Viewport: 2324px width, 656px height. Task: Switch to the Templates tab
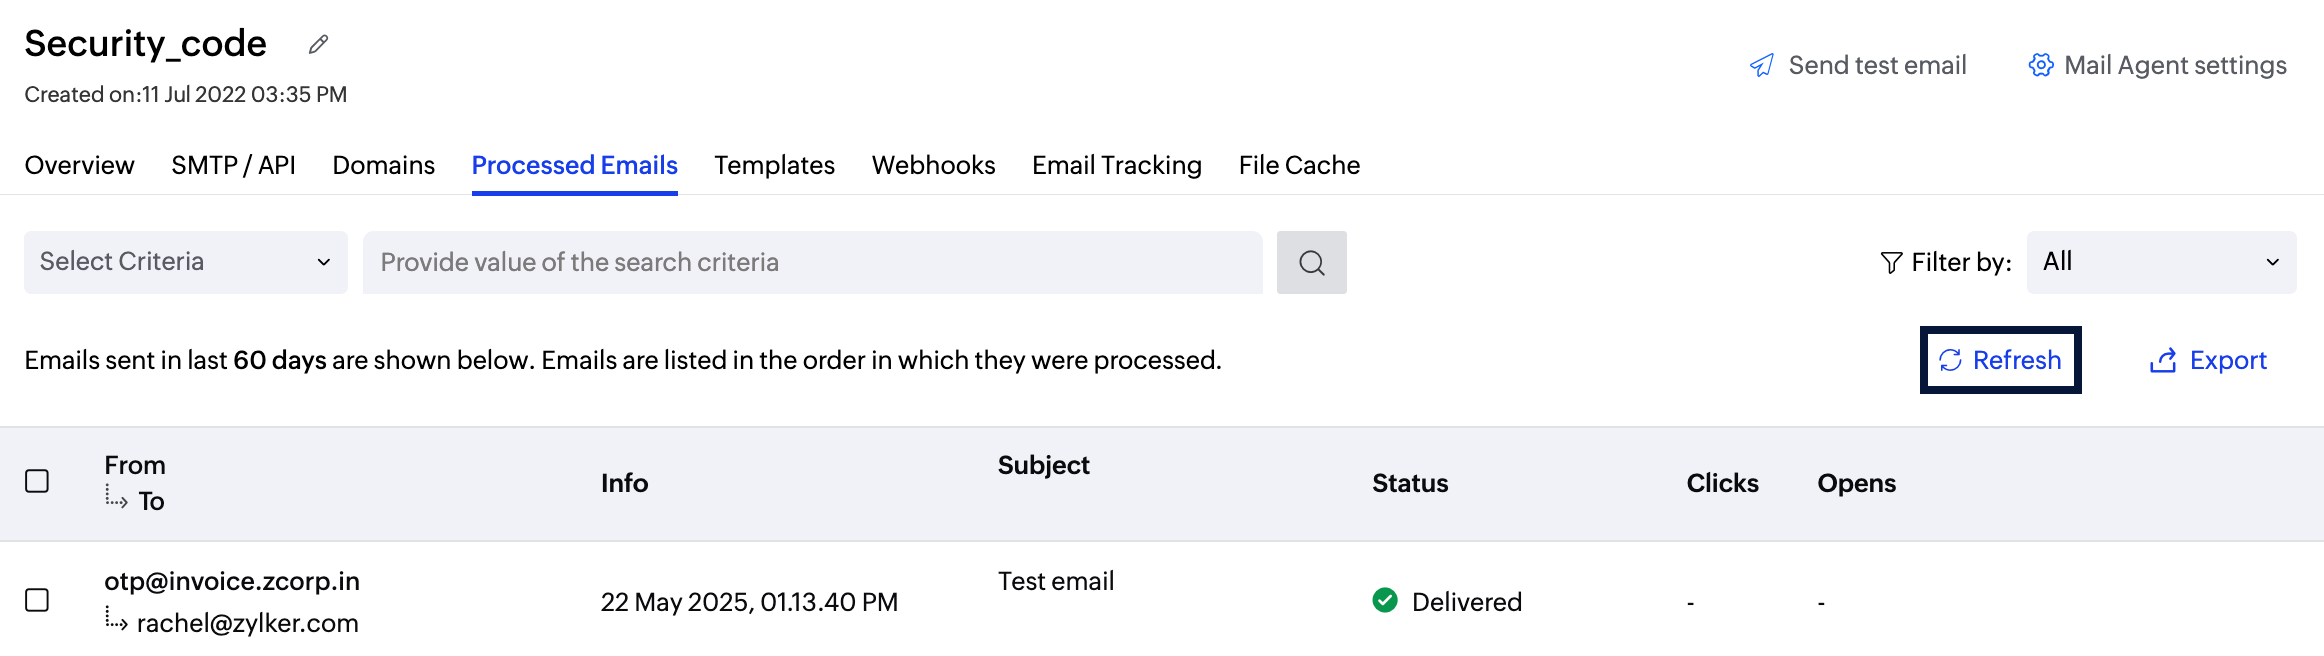click(x=774, y=166)
